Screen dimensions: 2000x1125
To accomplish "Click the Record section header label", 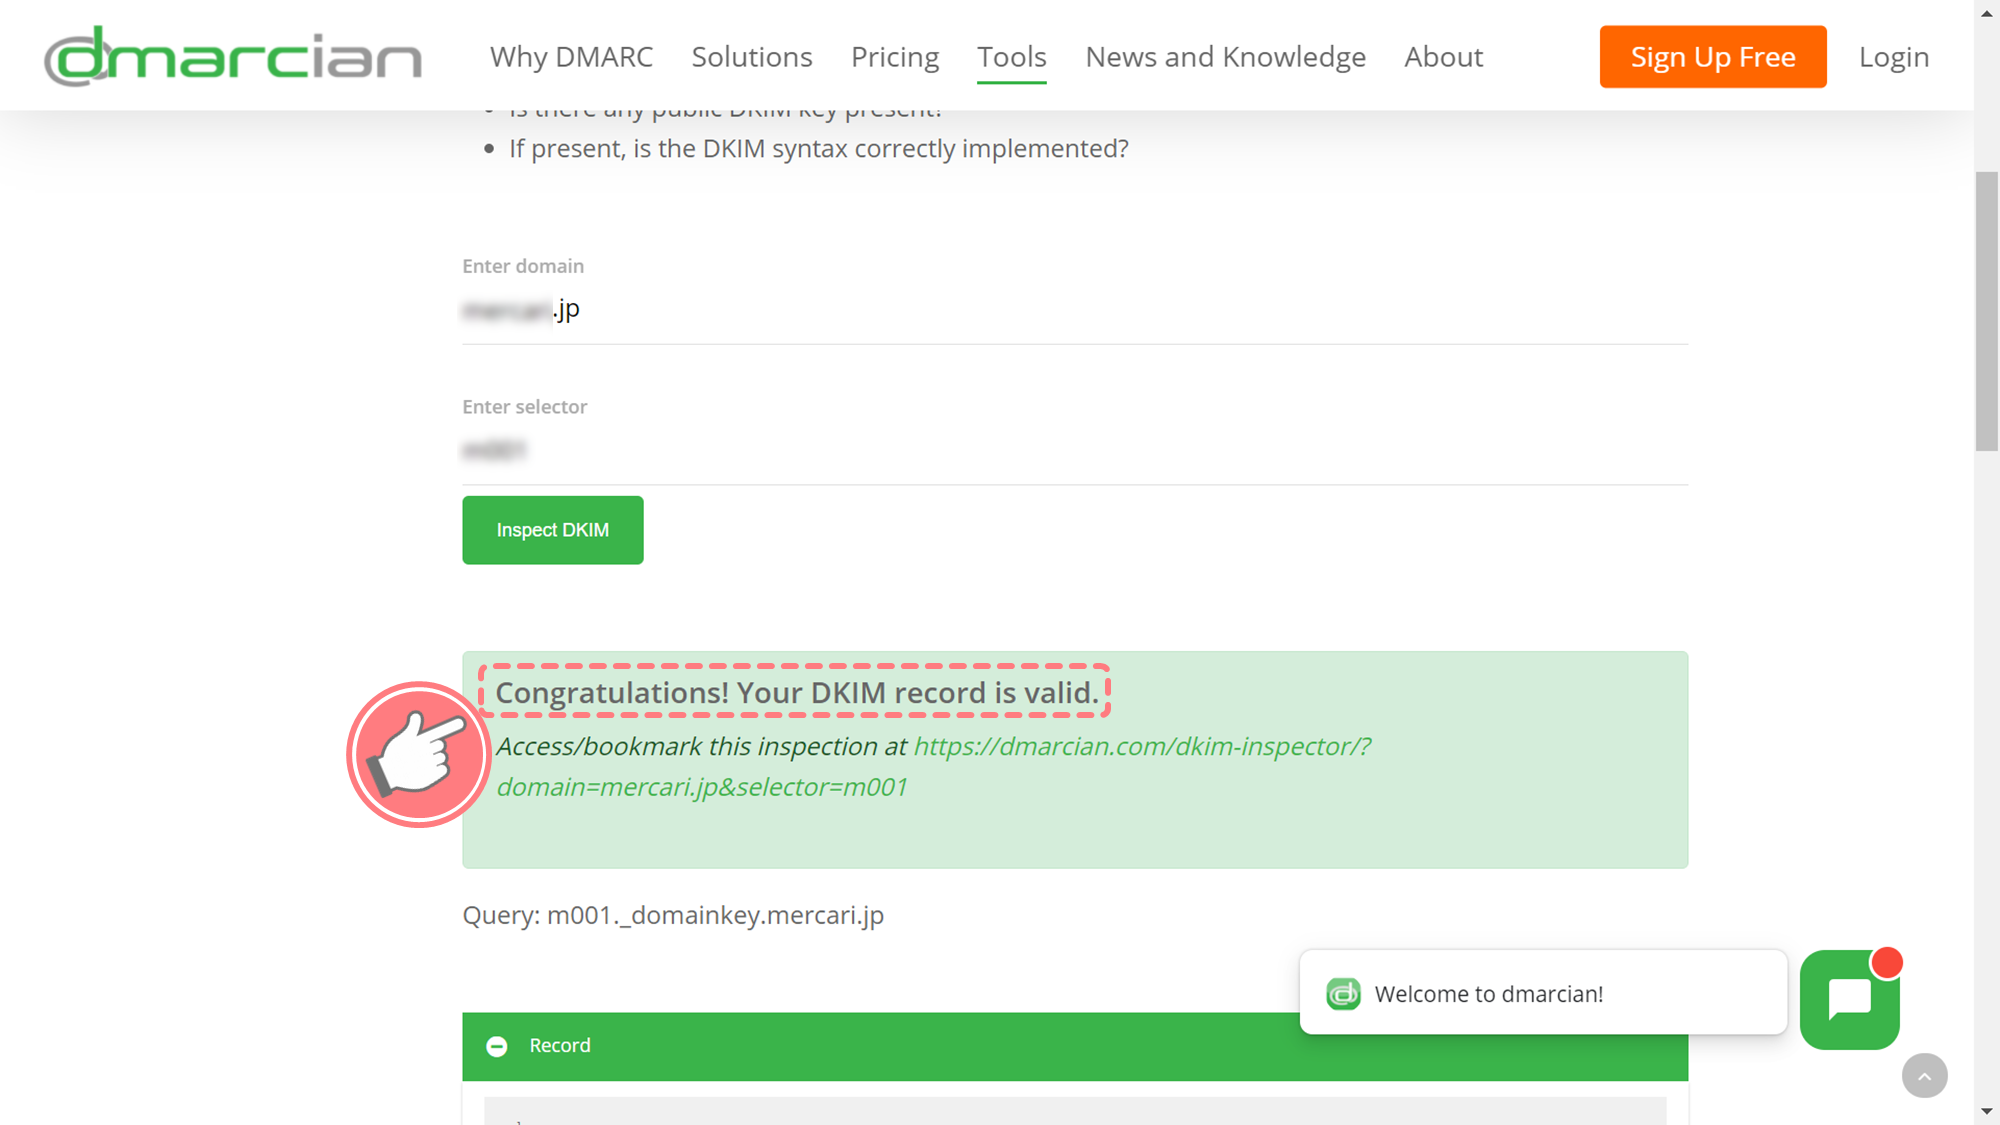I will 560,1045.
